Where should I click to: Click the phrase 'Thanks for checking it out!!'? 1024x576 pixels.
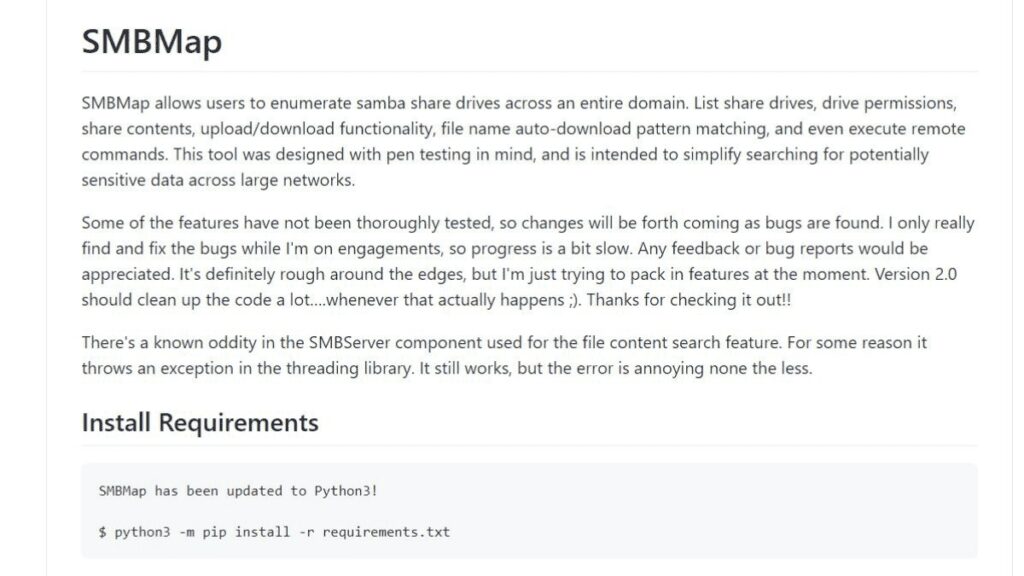689,300
